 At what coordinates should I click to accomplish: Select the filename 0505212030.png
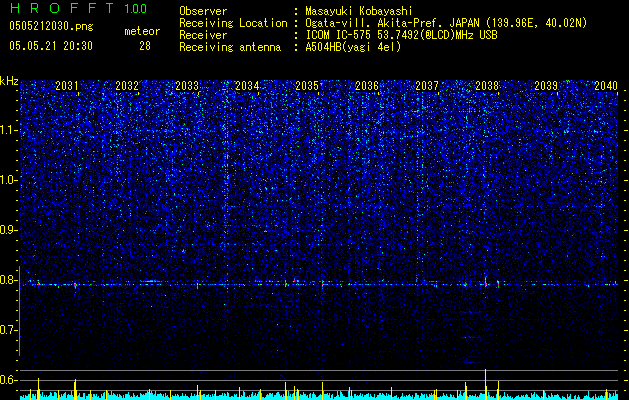pyautogui.click(x=51, y=26)
